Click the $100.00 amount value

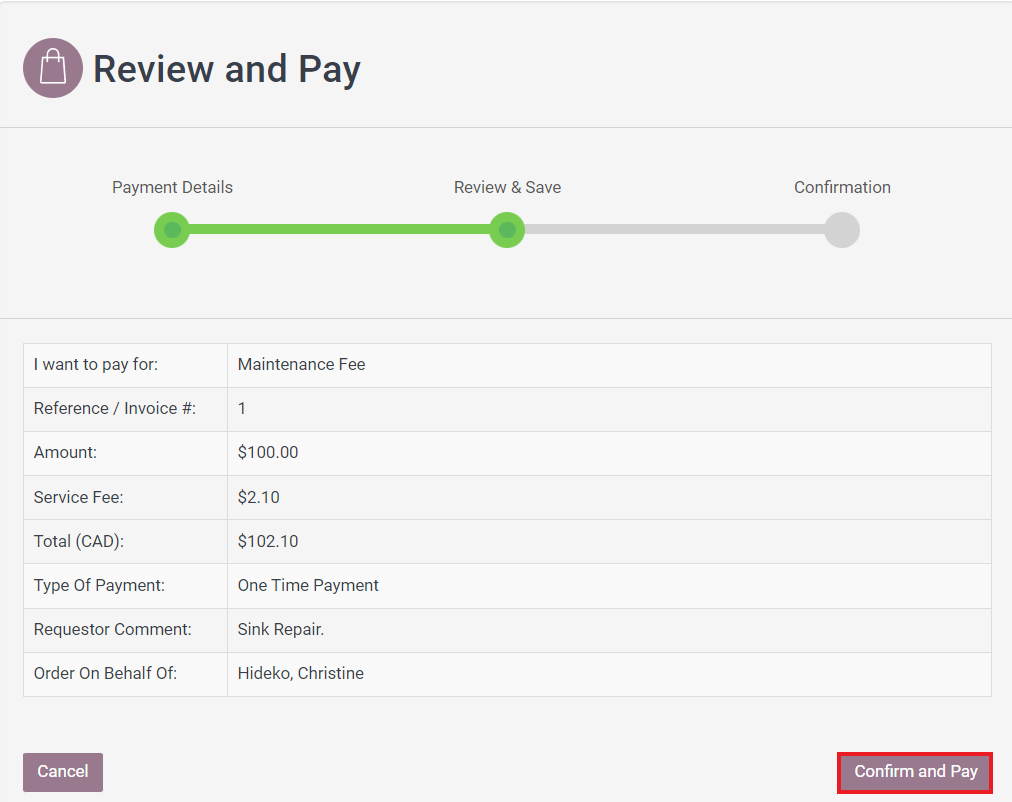click(x=268, y=452)
